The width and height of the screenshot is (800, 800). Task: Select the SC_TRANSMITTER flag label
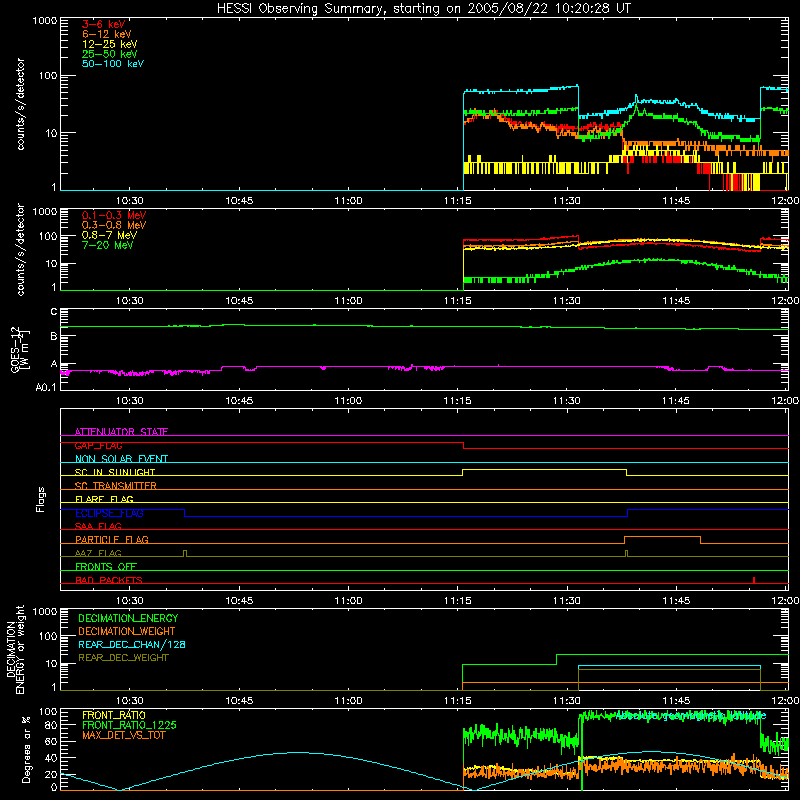tap(116, 486)
